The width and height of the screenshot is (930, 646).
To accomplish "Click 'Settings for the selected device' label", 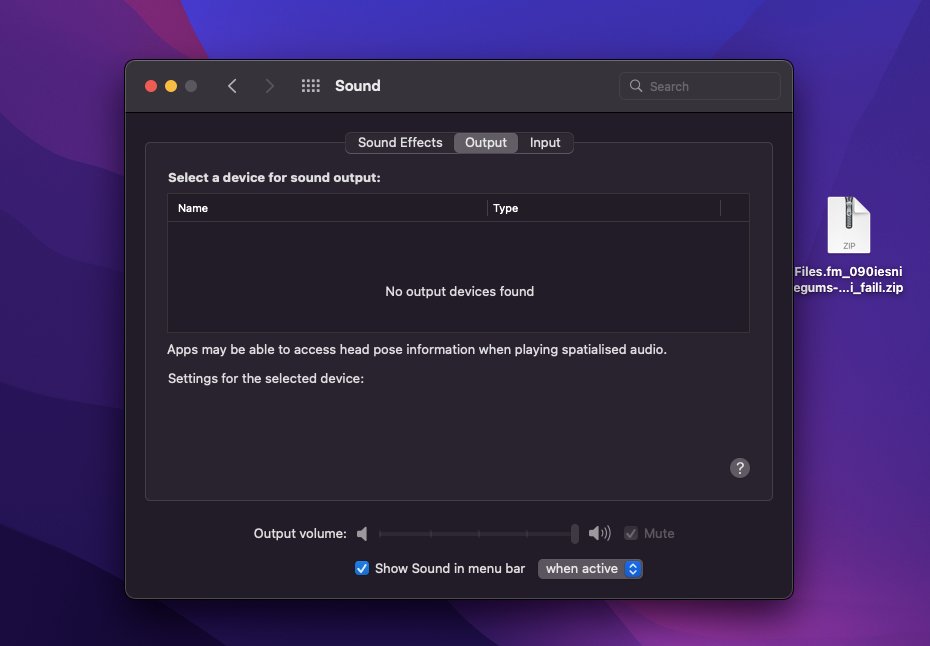I will [x=266, y=378].
